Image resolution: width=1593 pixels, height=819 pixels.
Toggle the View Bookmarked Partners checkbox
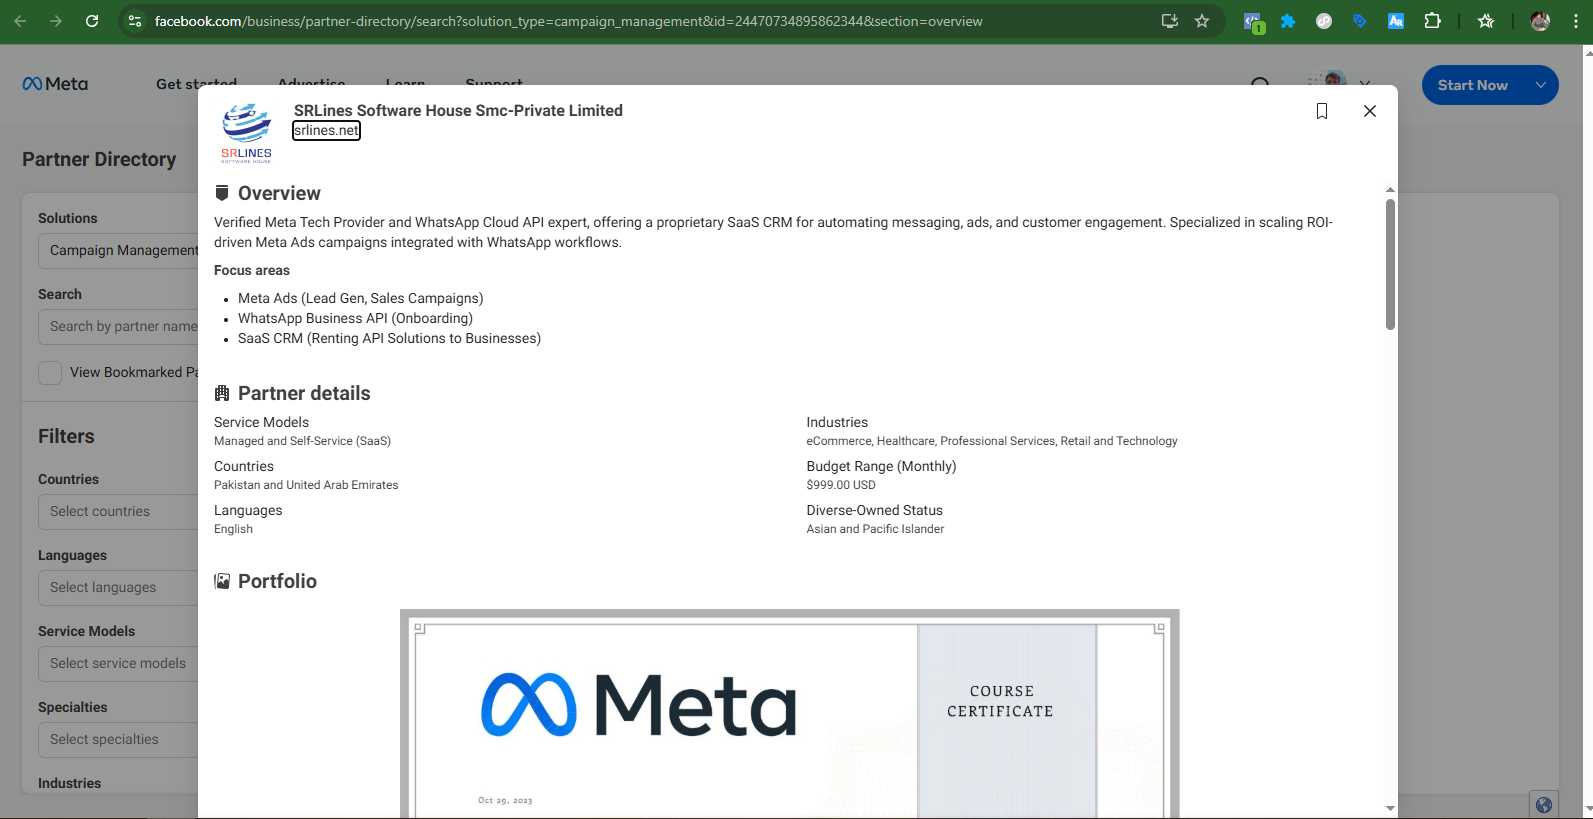pyautogui.click(x=50, y=373)
